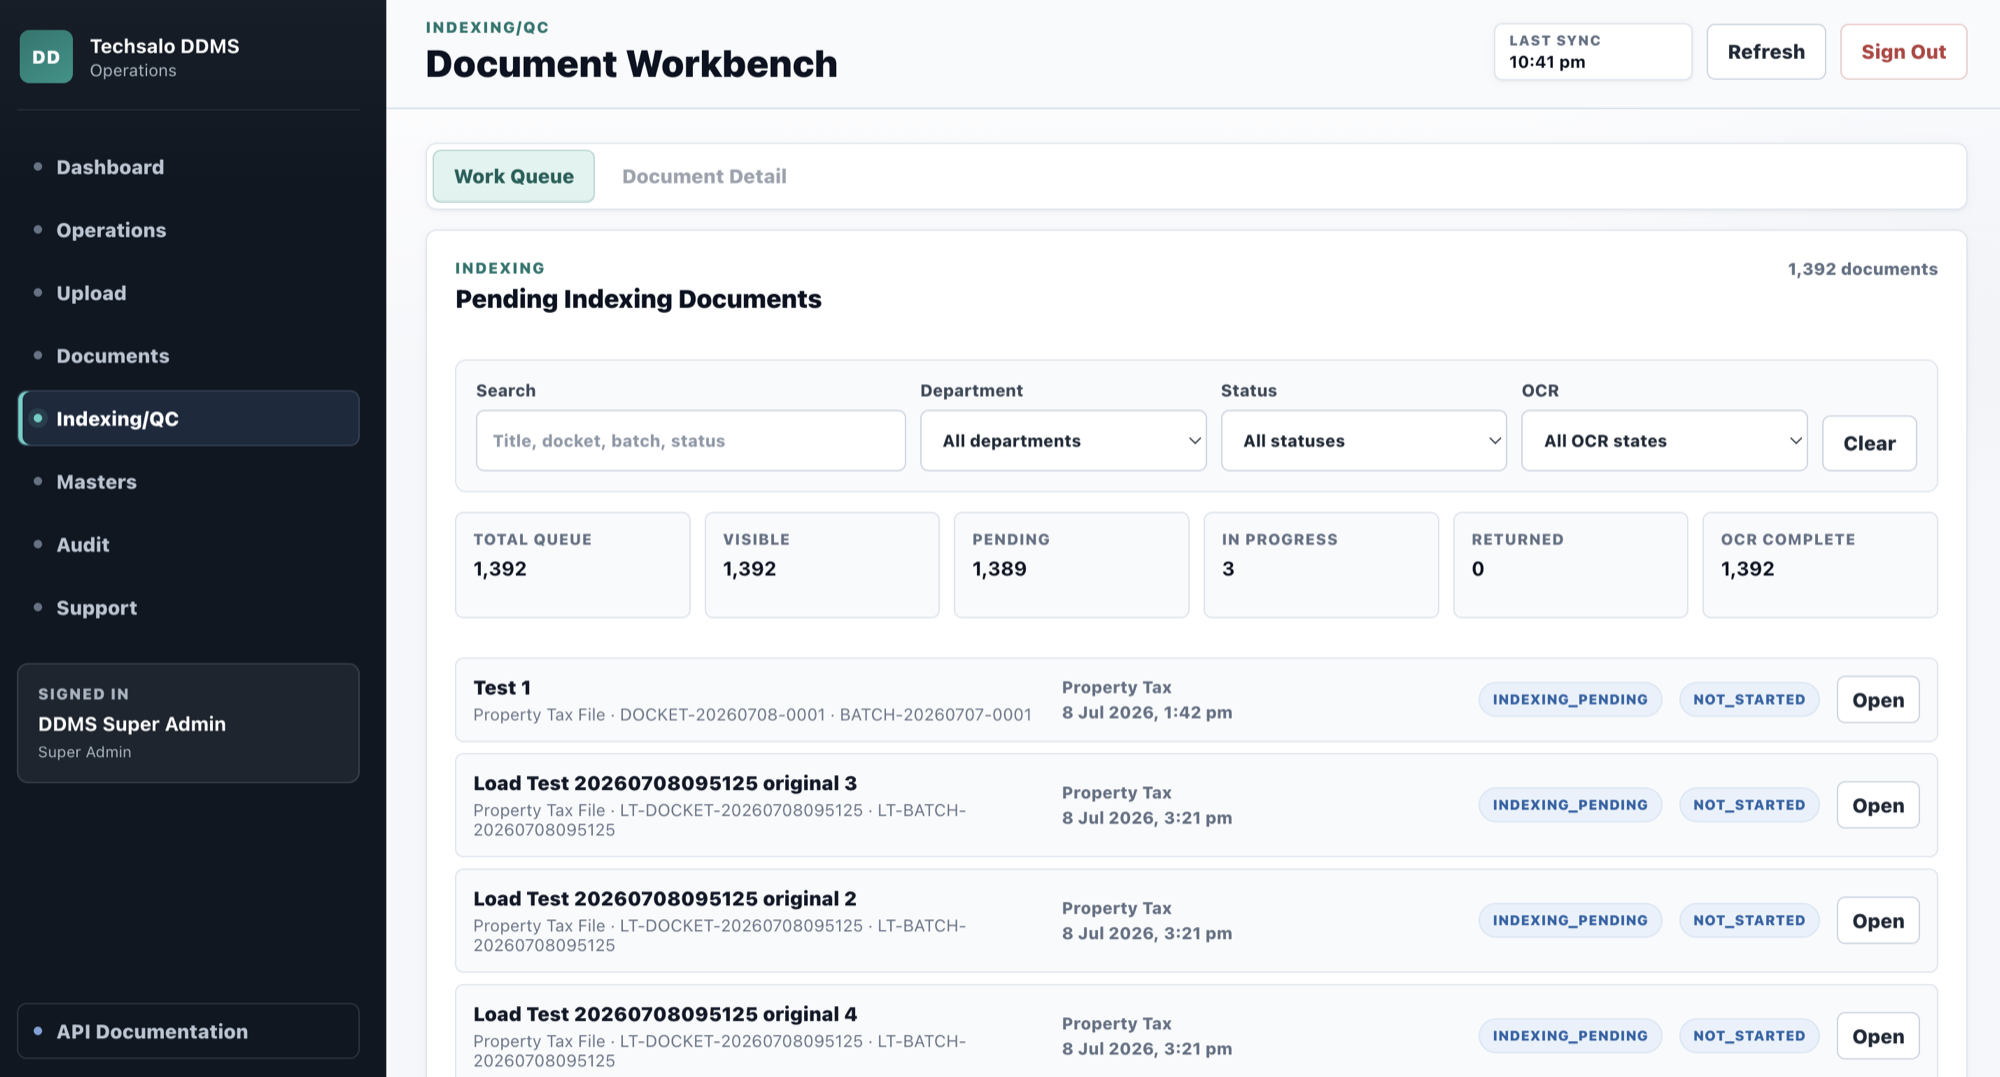Click the Pending Indexing Documents heading

point(638,299)
